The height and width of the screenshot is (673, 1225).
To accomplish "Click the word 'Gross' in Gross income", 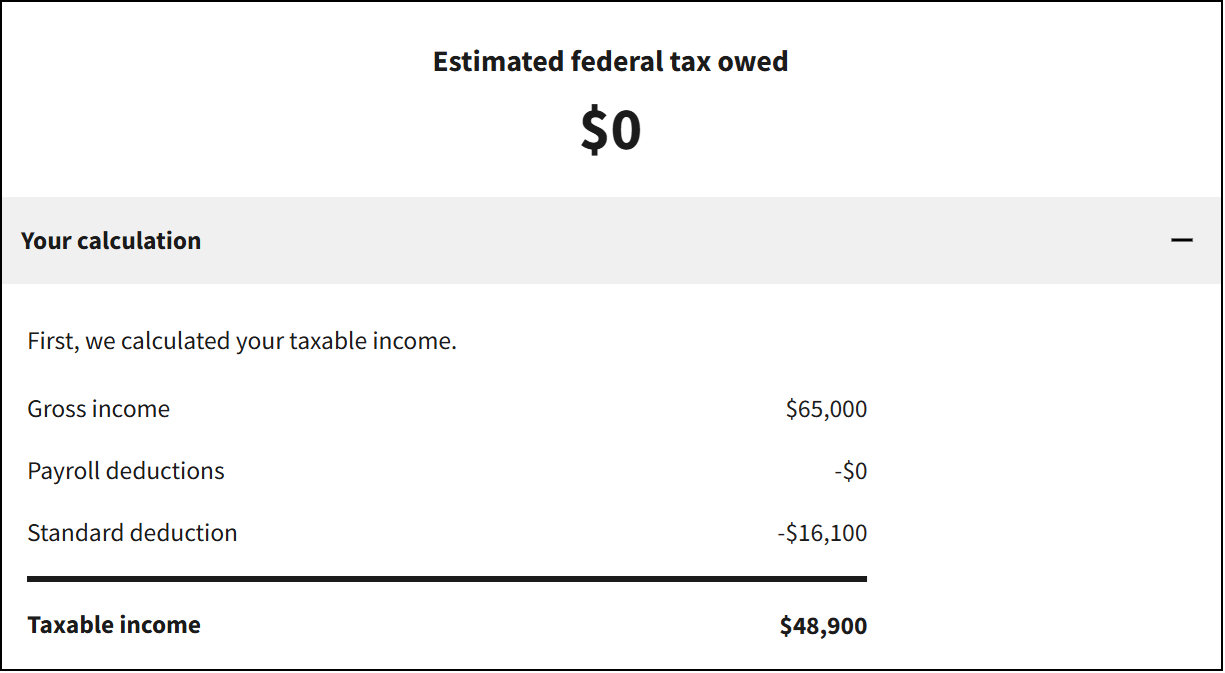I will (56, 408).
